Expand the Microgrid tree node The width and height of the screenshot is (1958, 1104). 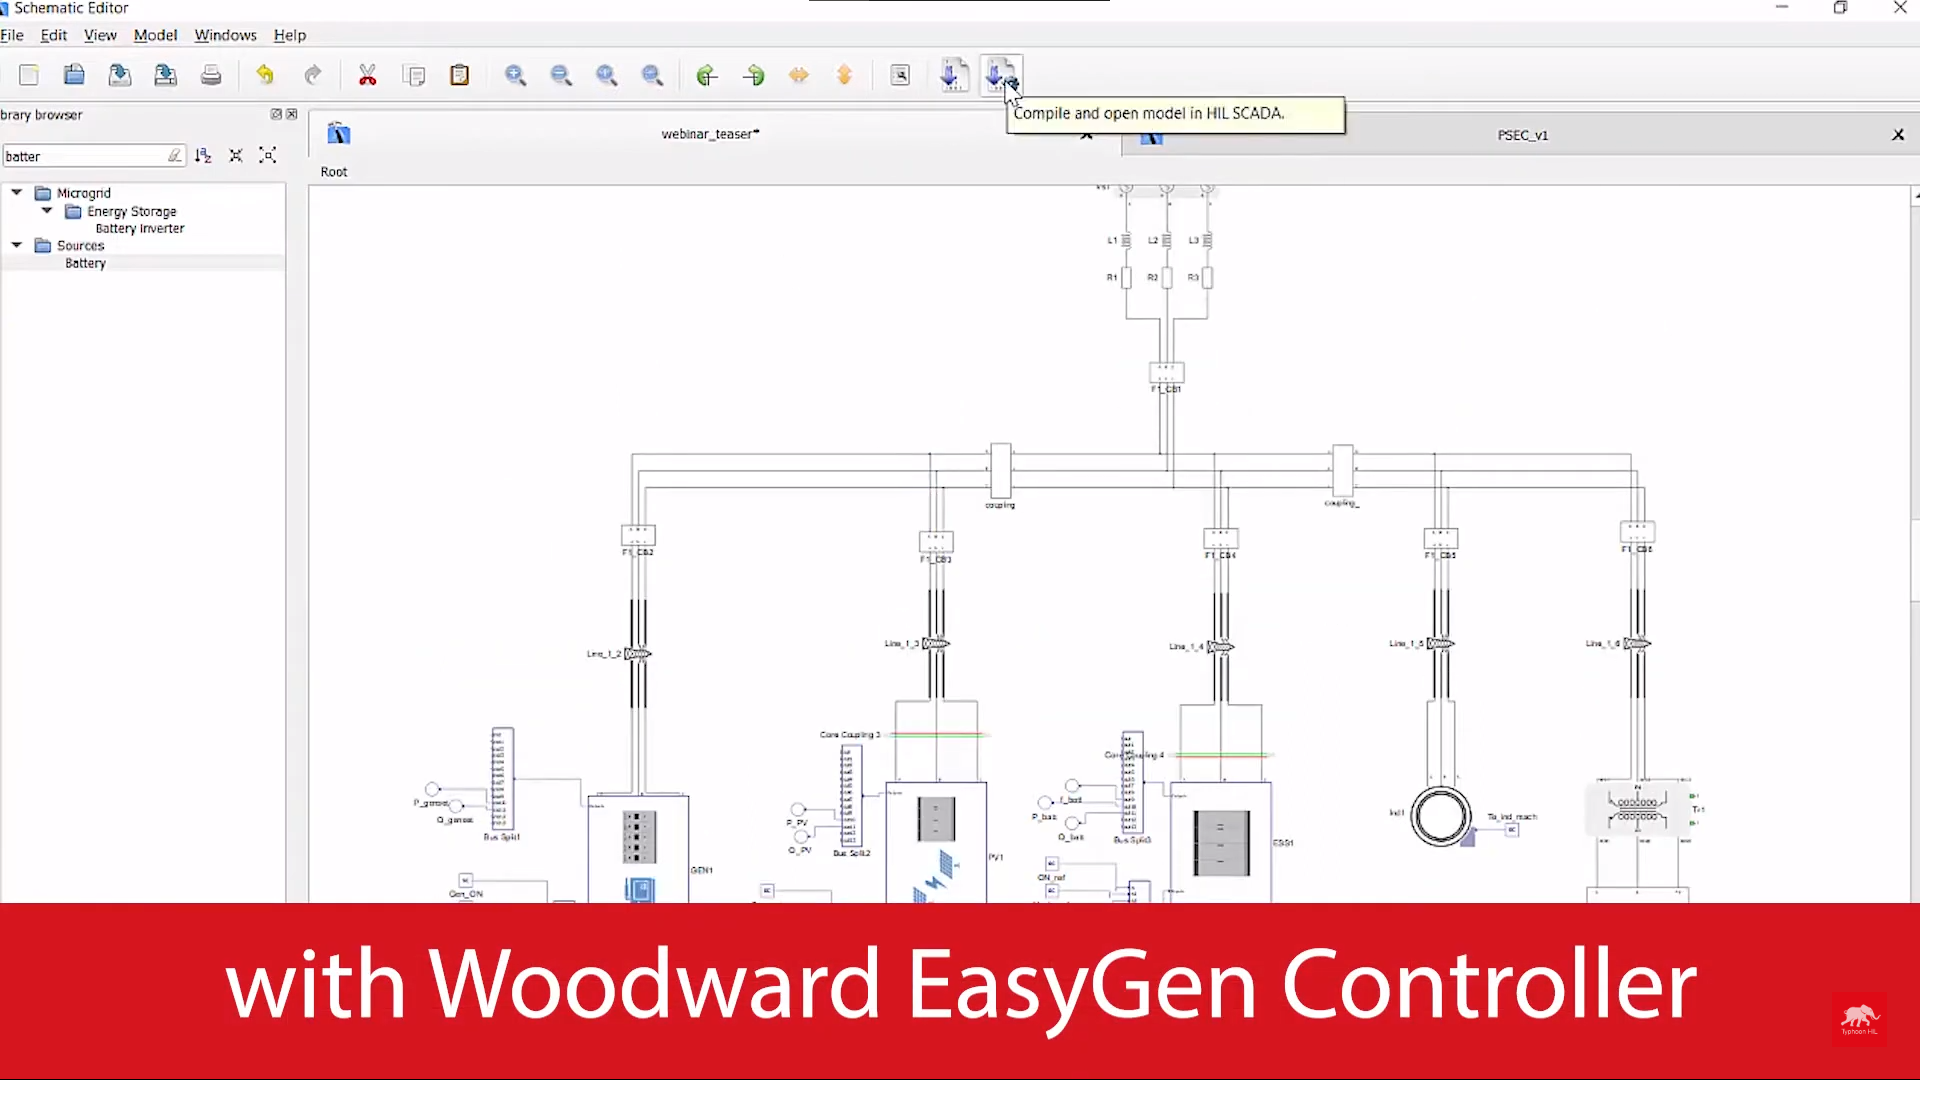click(16, 191)
